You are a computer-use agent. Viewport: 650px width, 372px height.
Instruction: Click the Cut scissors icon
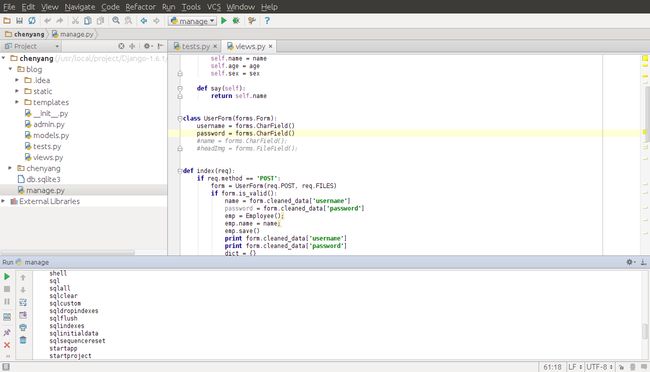click(75, 21)
